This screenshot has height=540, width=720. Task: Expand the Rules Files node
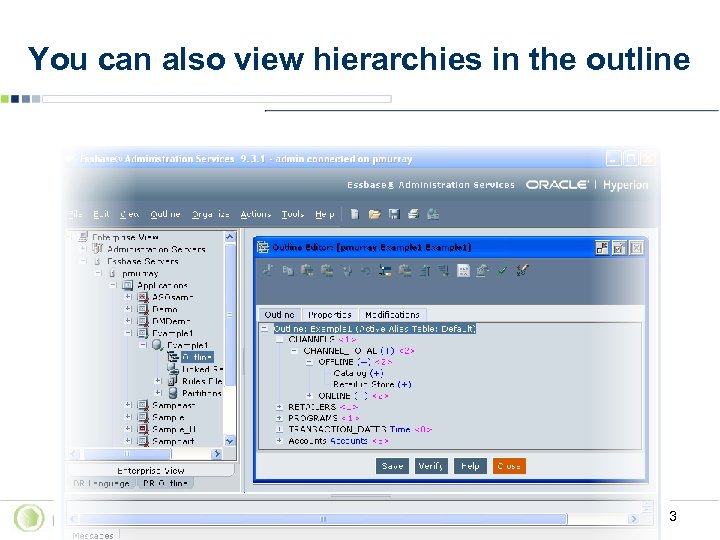tap(158, 381)
